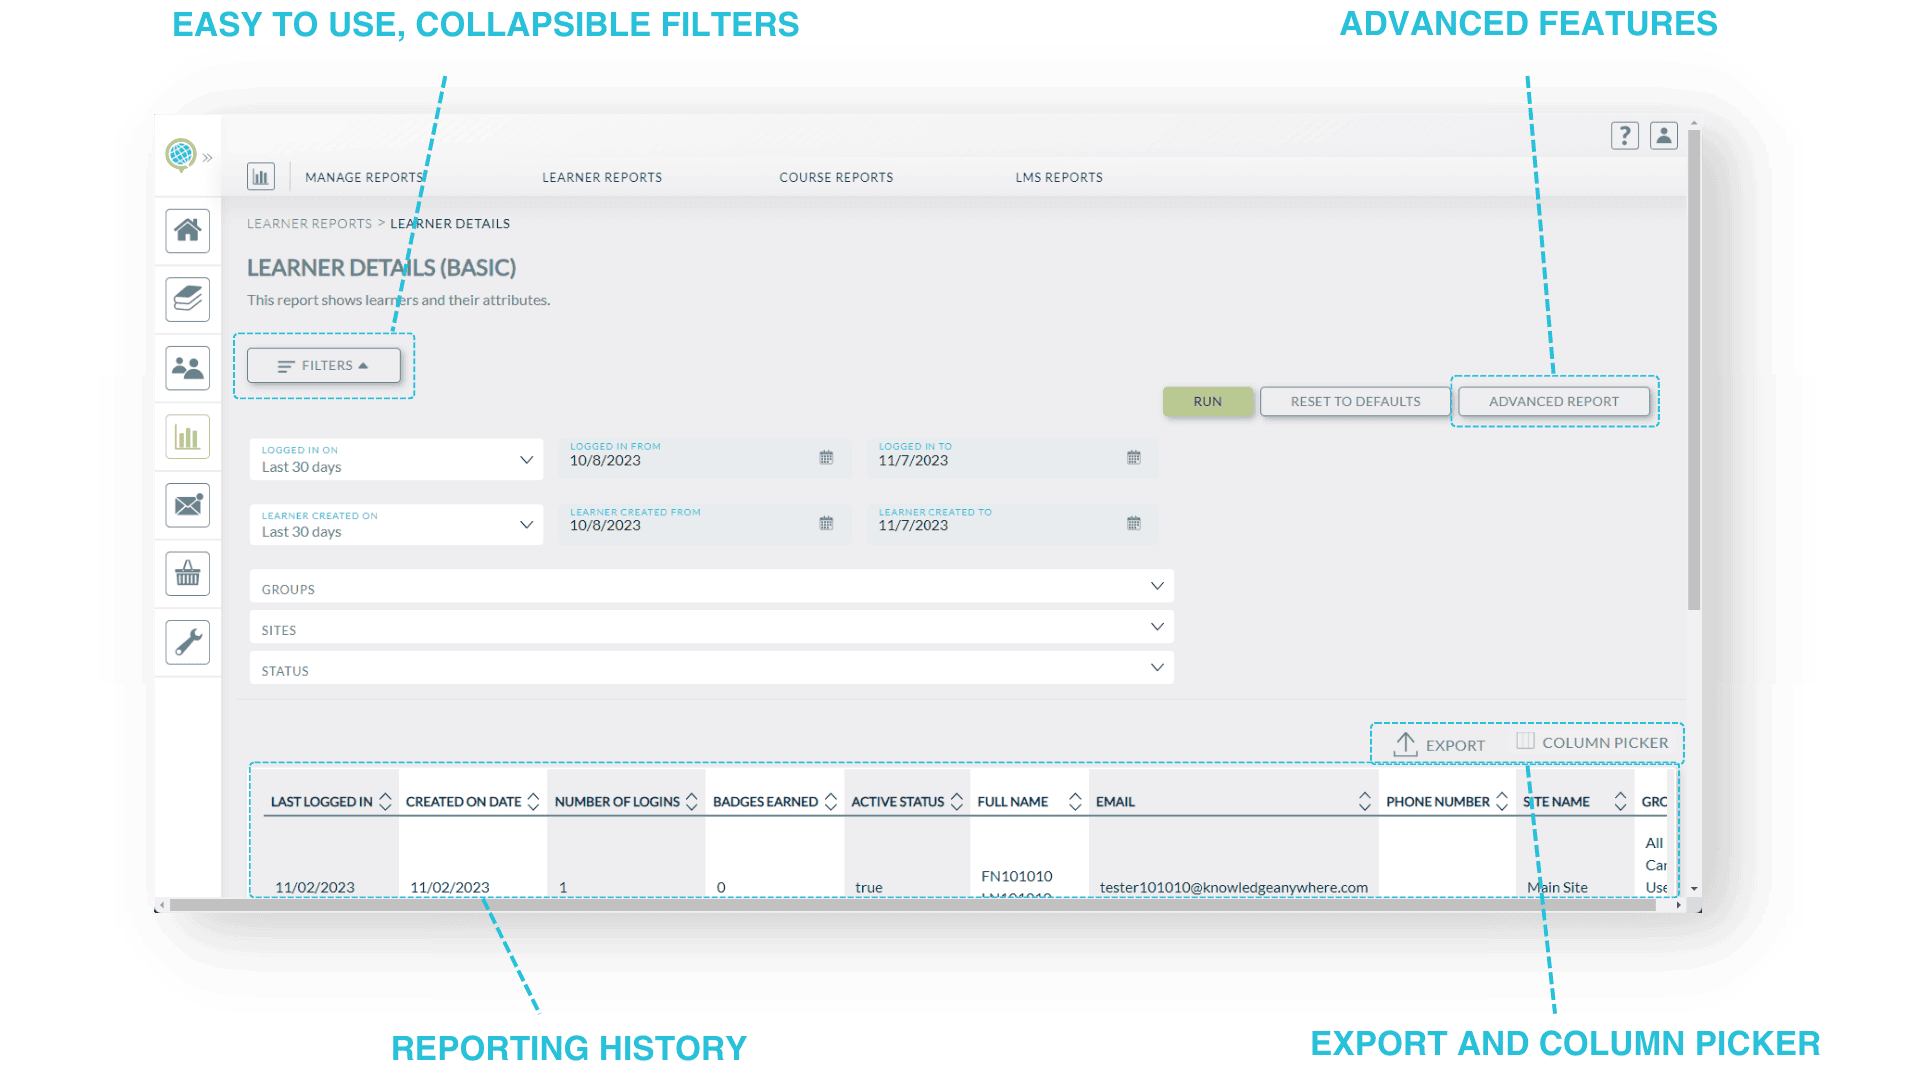The width and height of the screenshot is (1920, 1080).
Task: Click the Help question mark icon
Action: [x=1624, y=135]
